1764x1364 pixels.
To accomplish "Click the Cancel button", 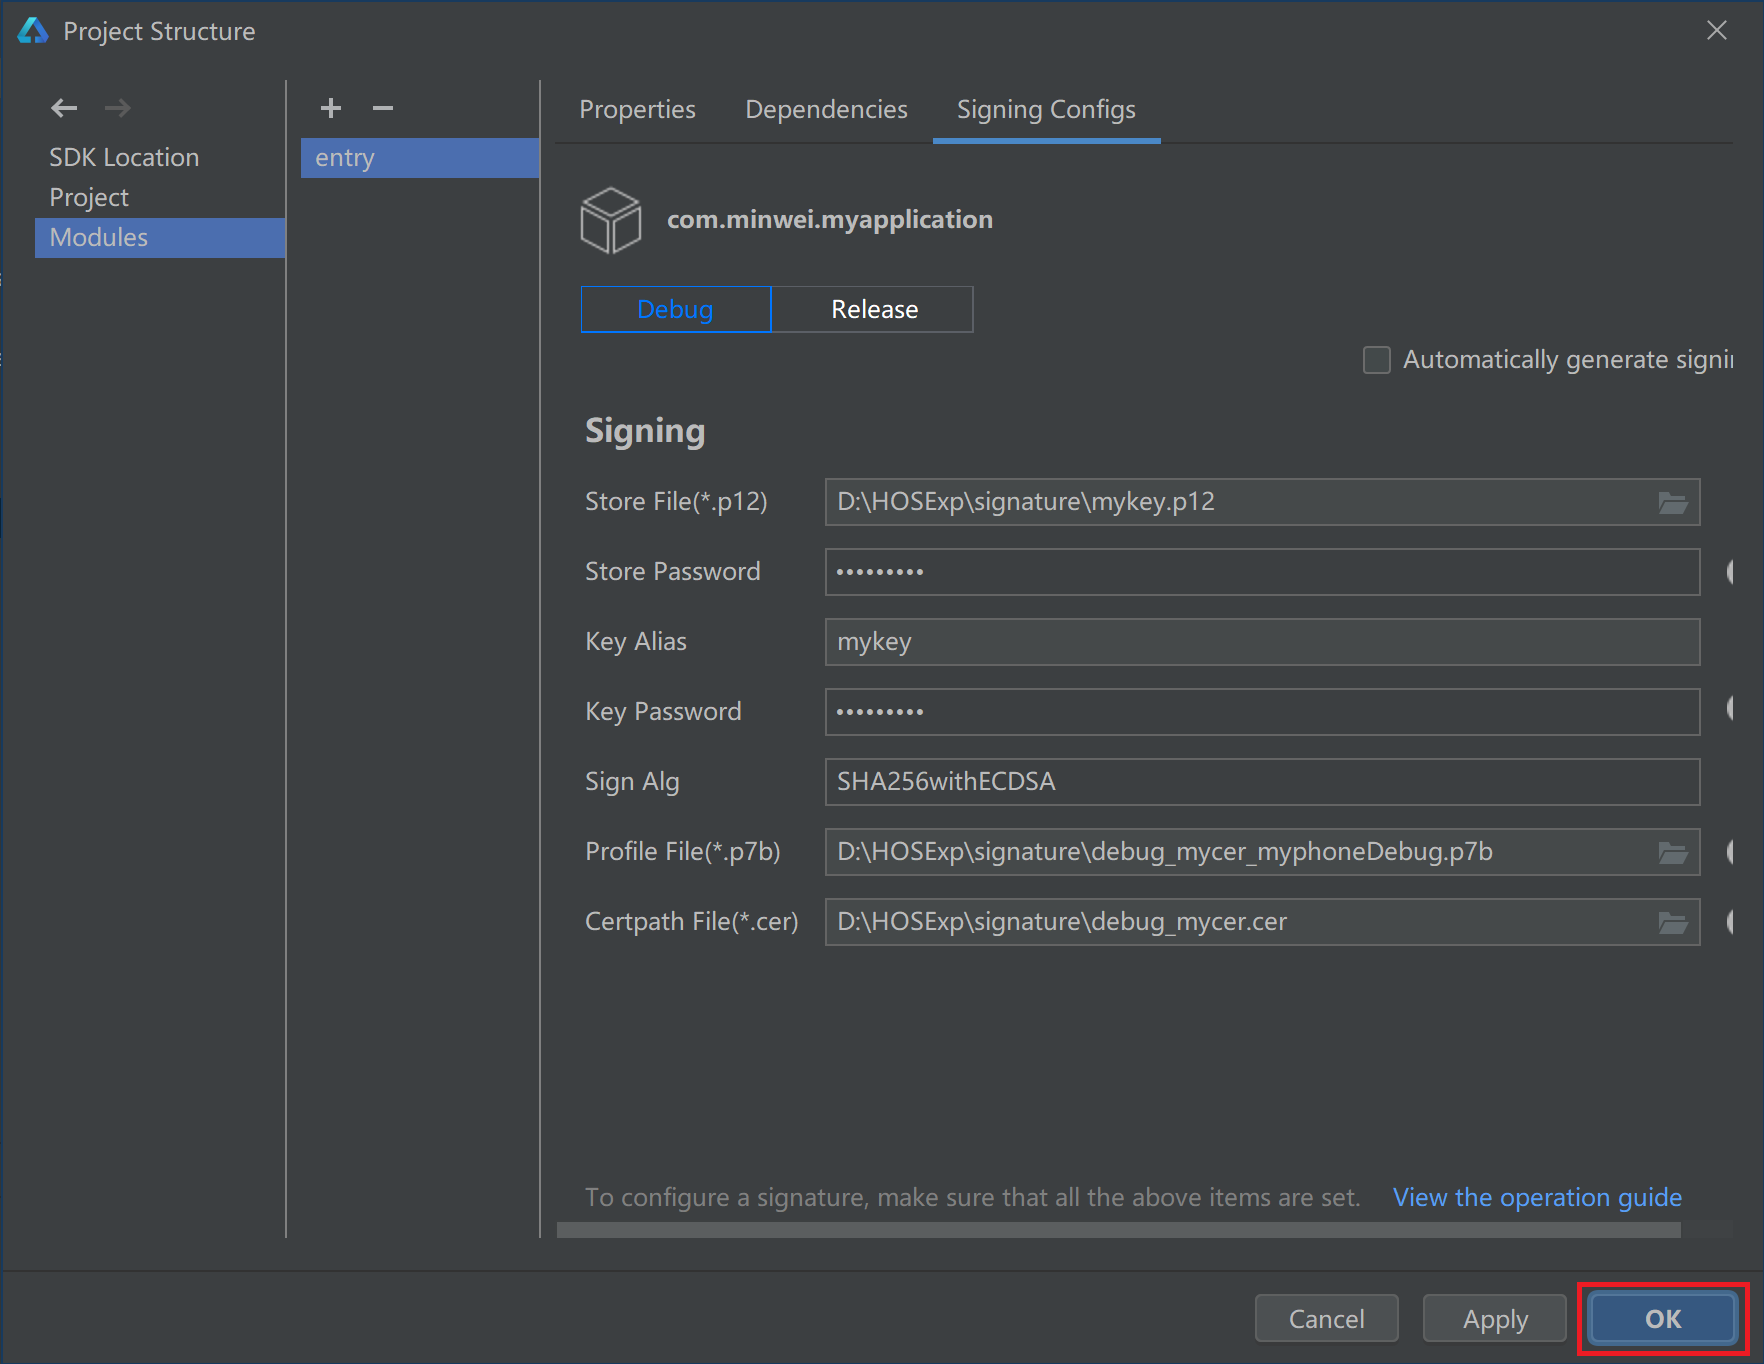I will [1326, 1319].
